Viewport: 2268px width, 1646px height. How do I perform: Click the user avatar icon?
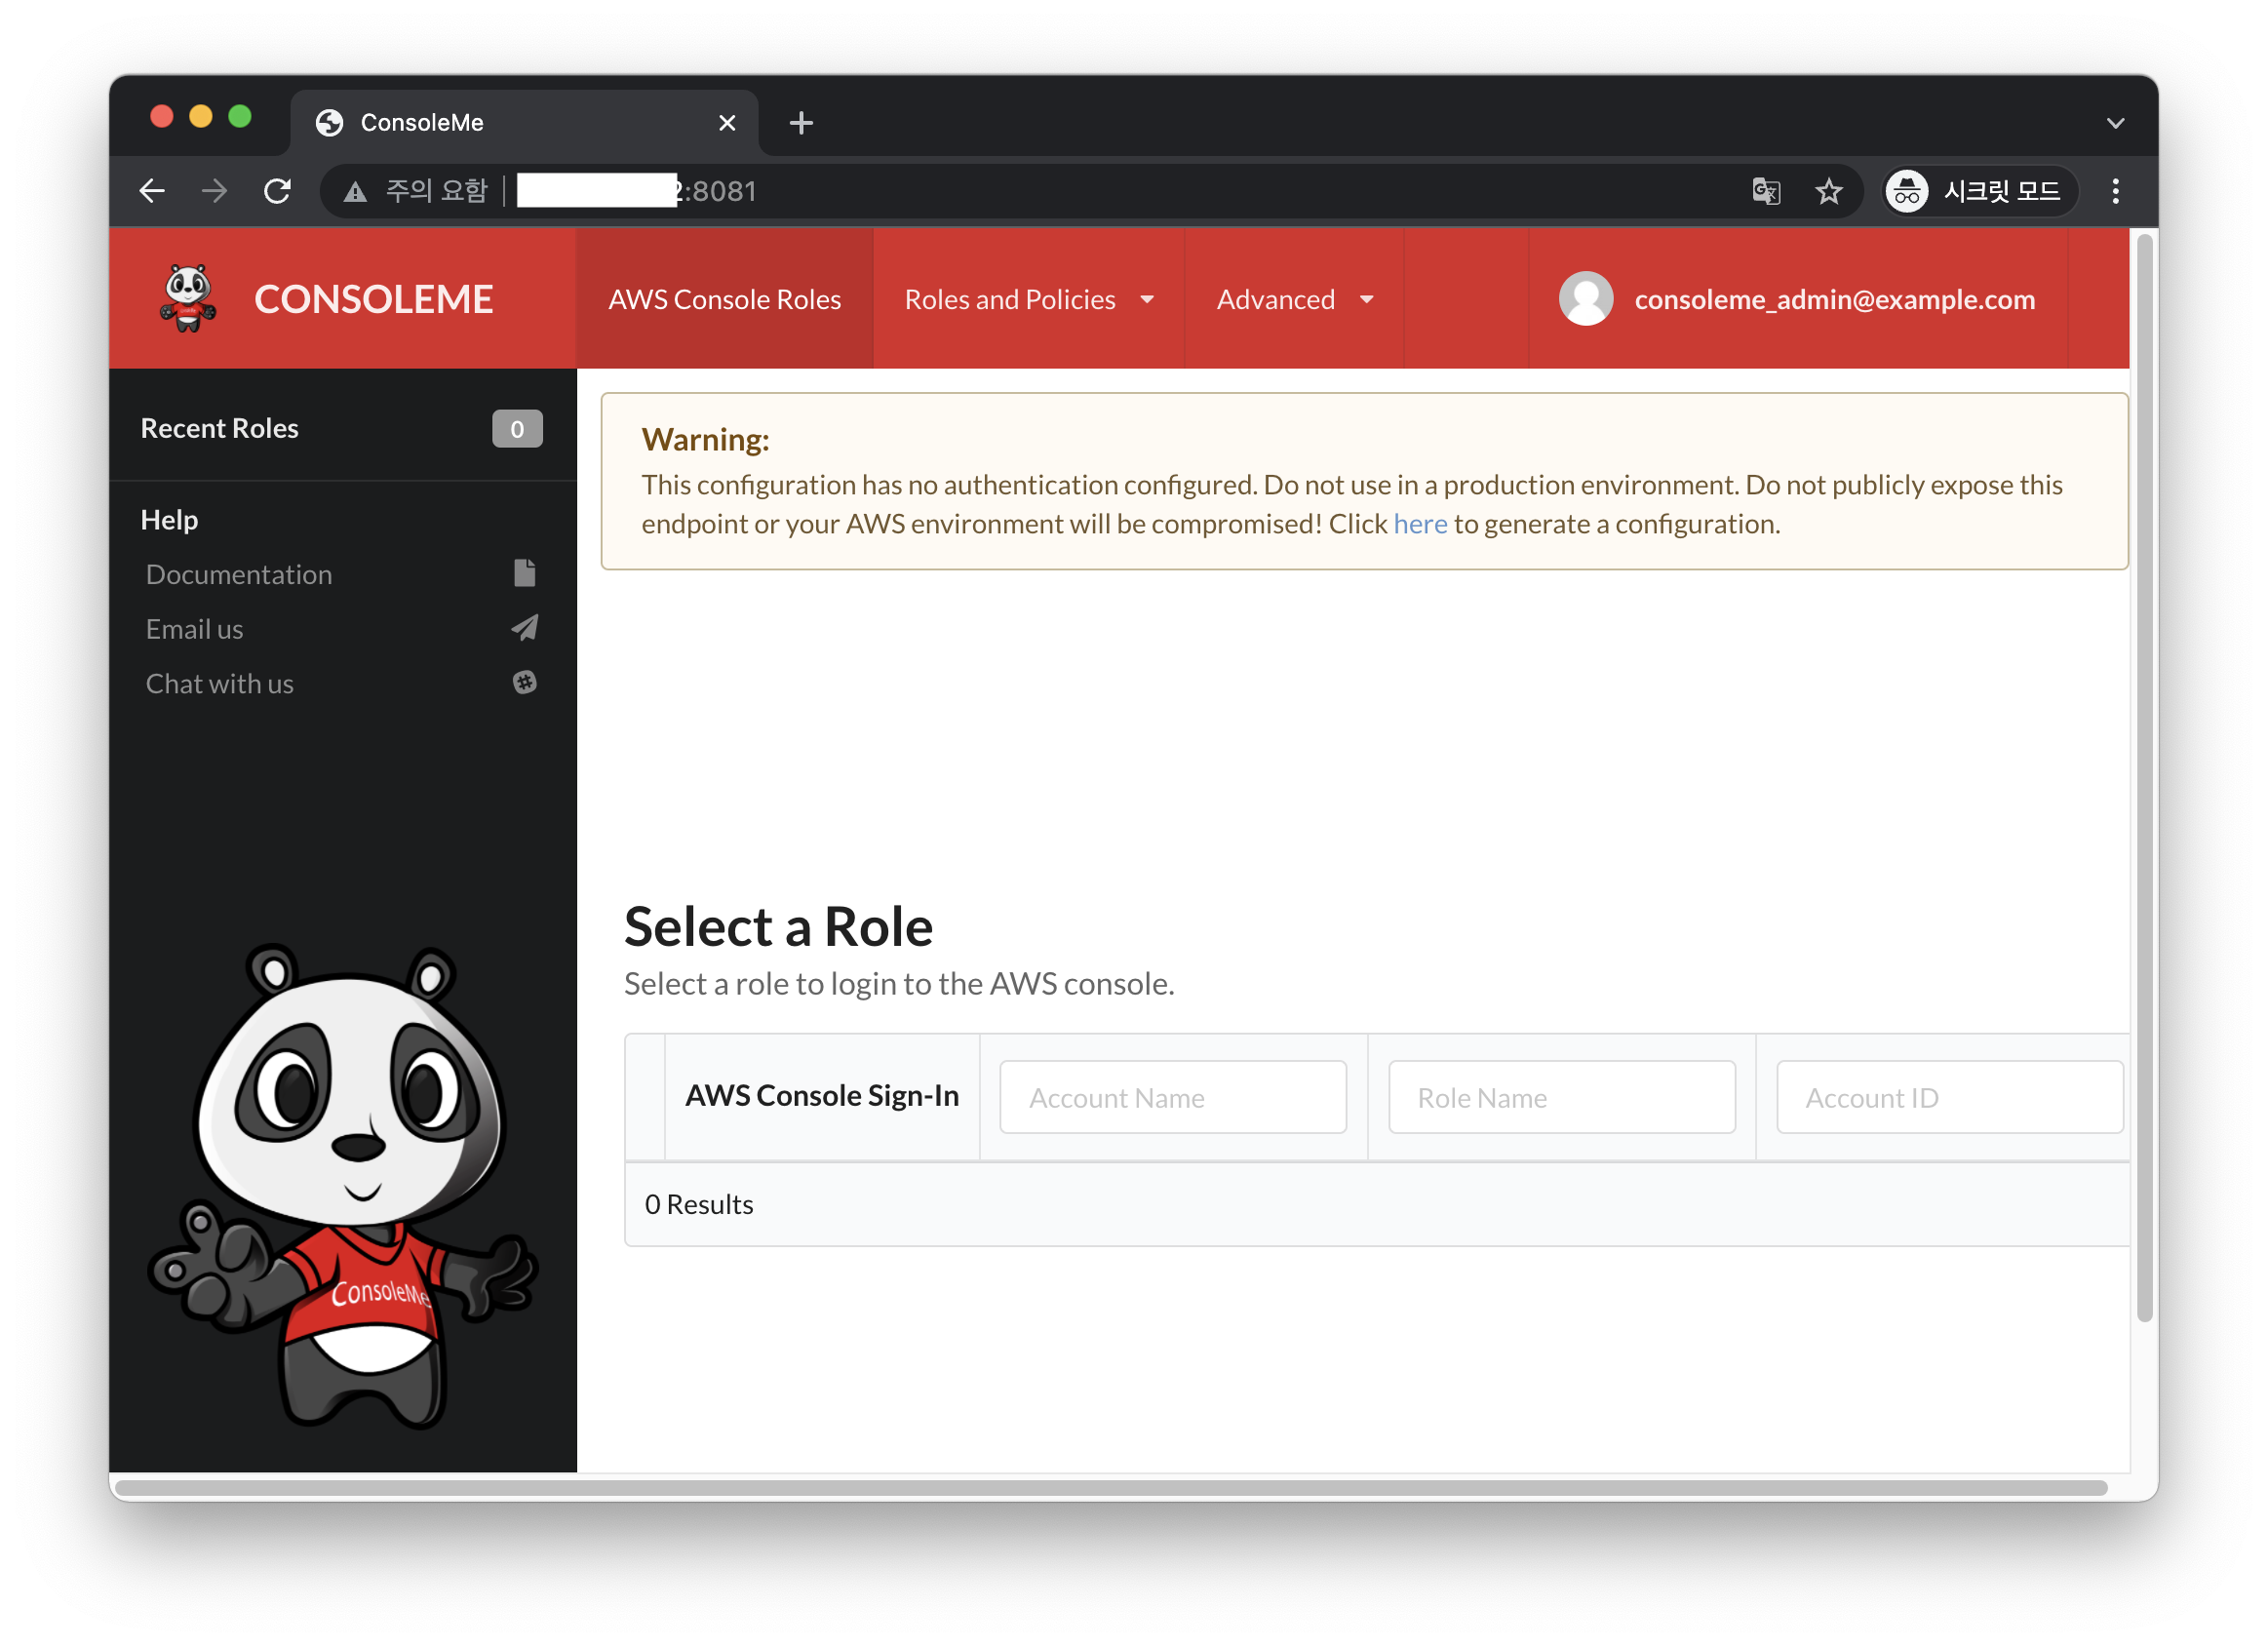[x=1586, y=298]
